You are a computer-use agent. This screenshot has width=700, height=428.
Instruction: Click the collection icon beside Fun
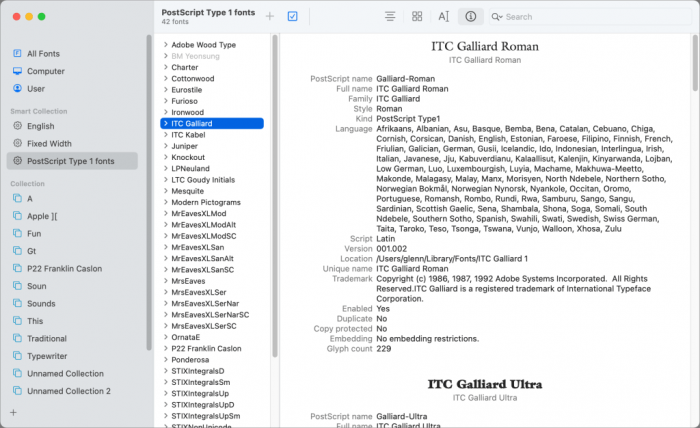point(17,233)
